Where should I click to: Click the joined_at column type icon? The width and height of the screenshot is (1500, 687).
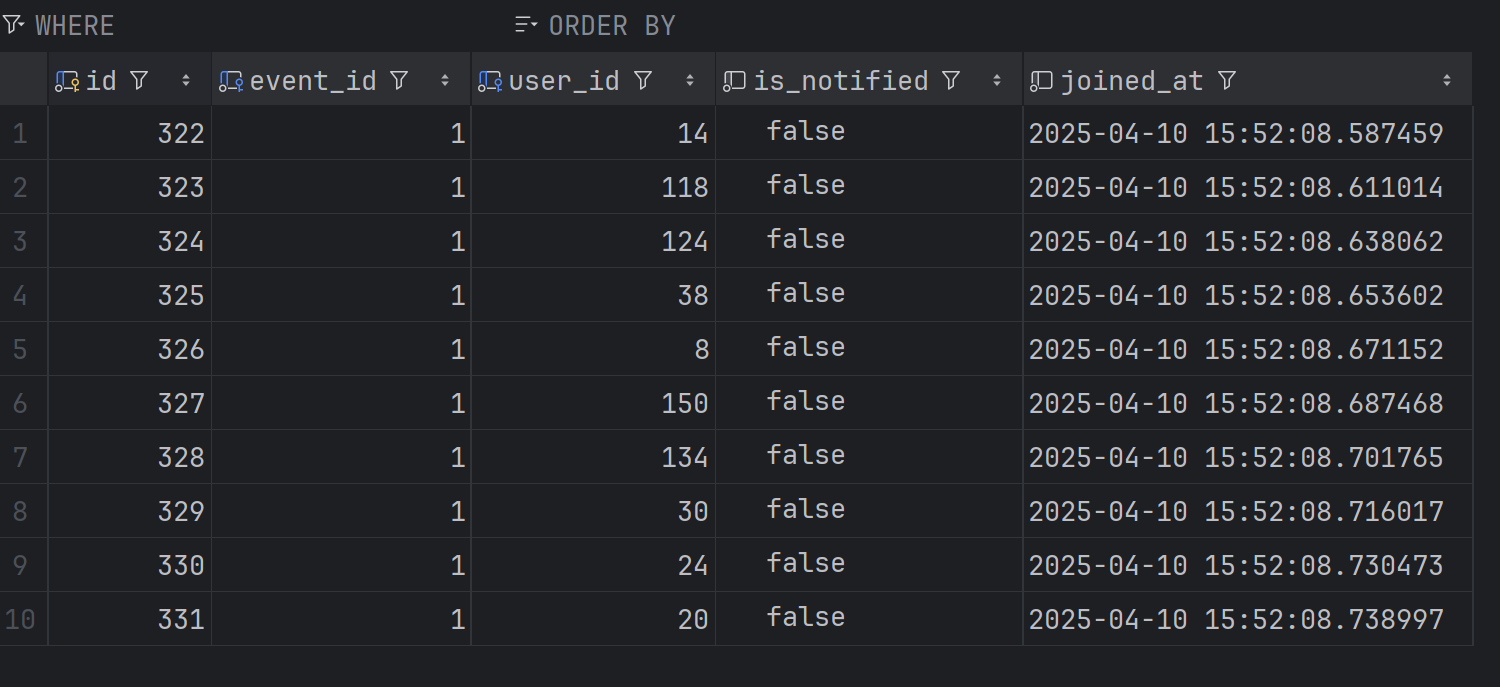point(1042,81)
